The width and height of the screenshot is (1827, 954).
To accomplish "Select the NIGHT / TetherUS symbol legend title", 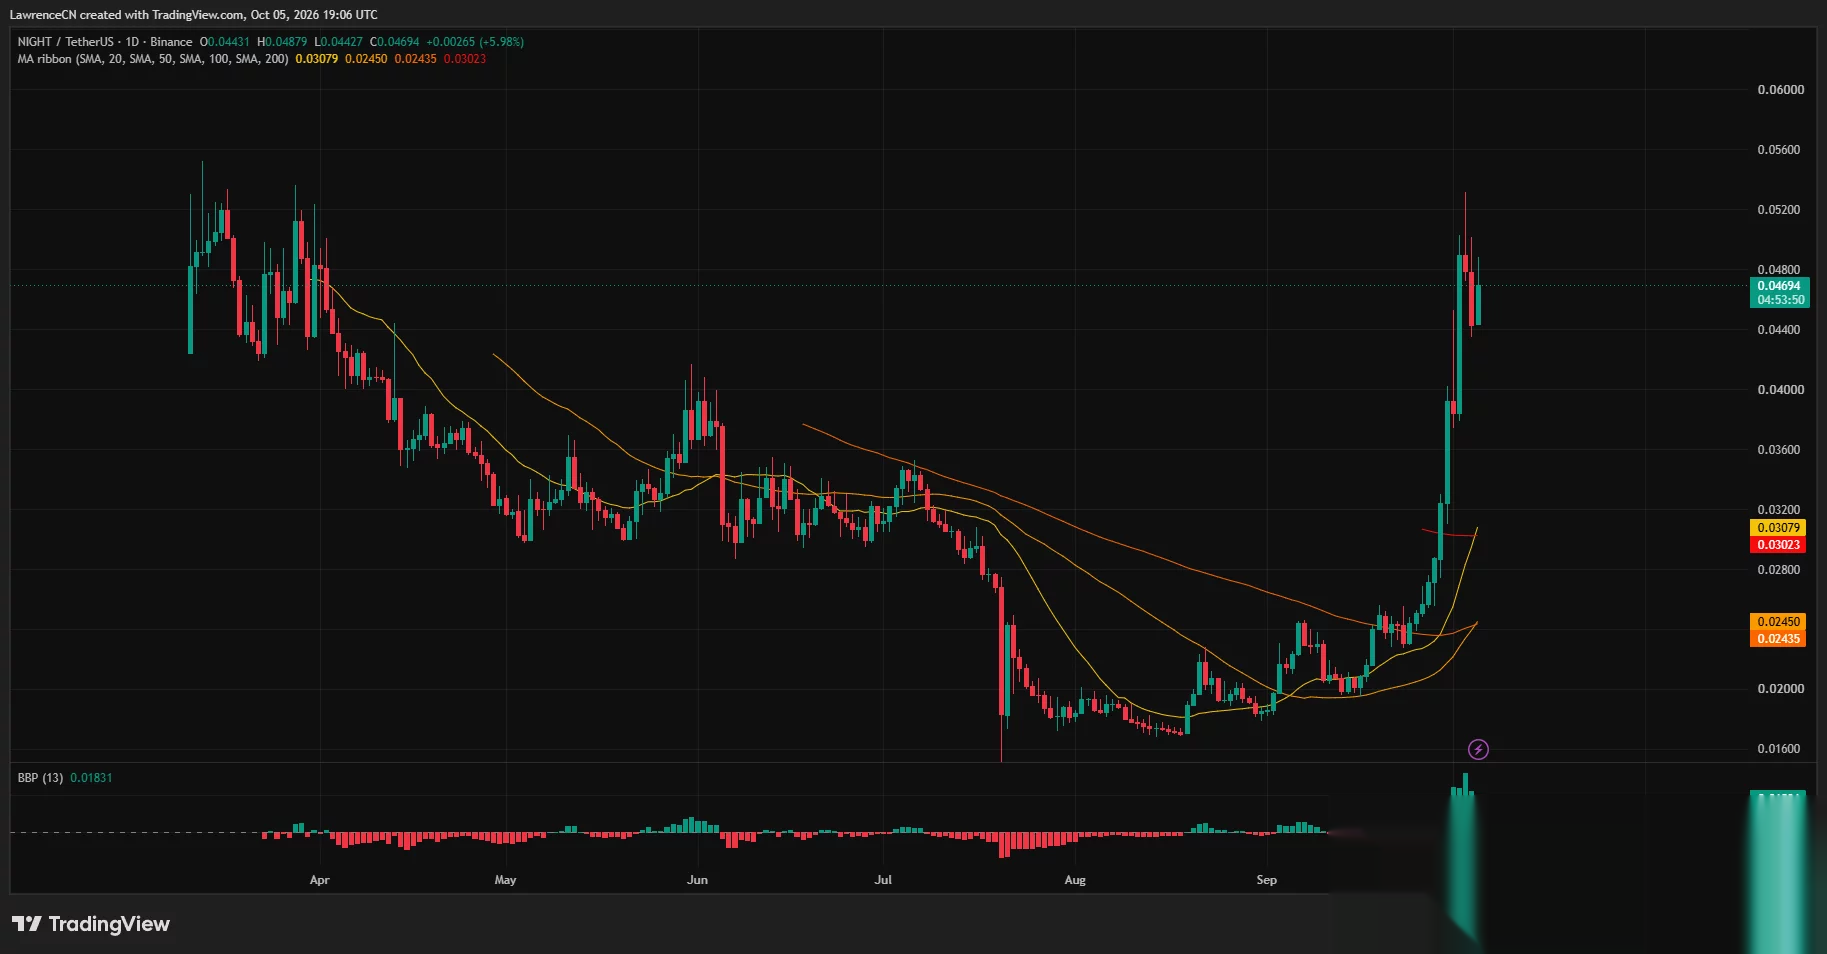I will 105,42.
